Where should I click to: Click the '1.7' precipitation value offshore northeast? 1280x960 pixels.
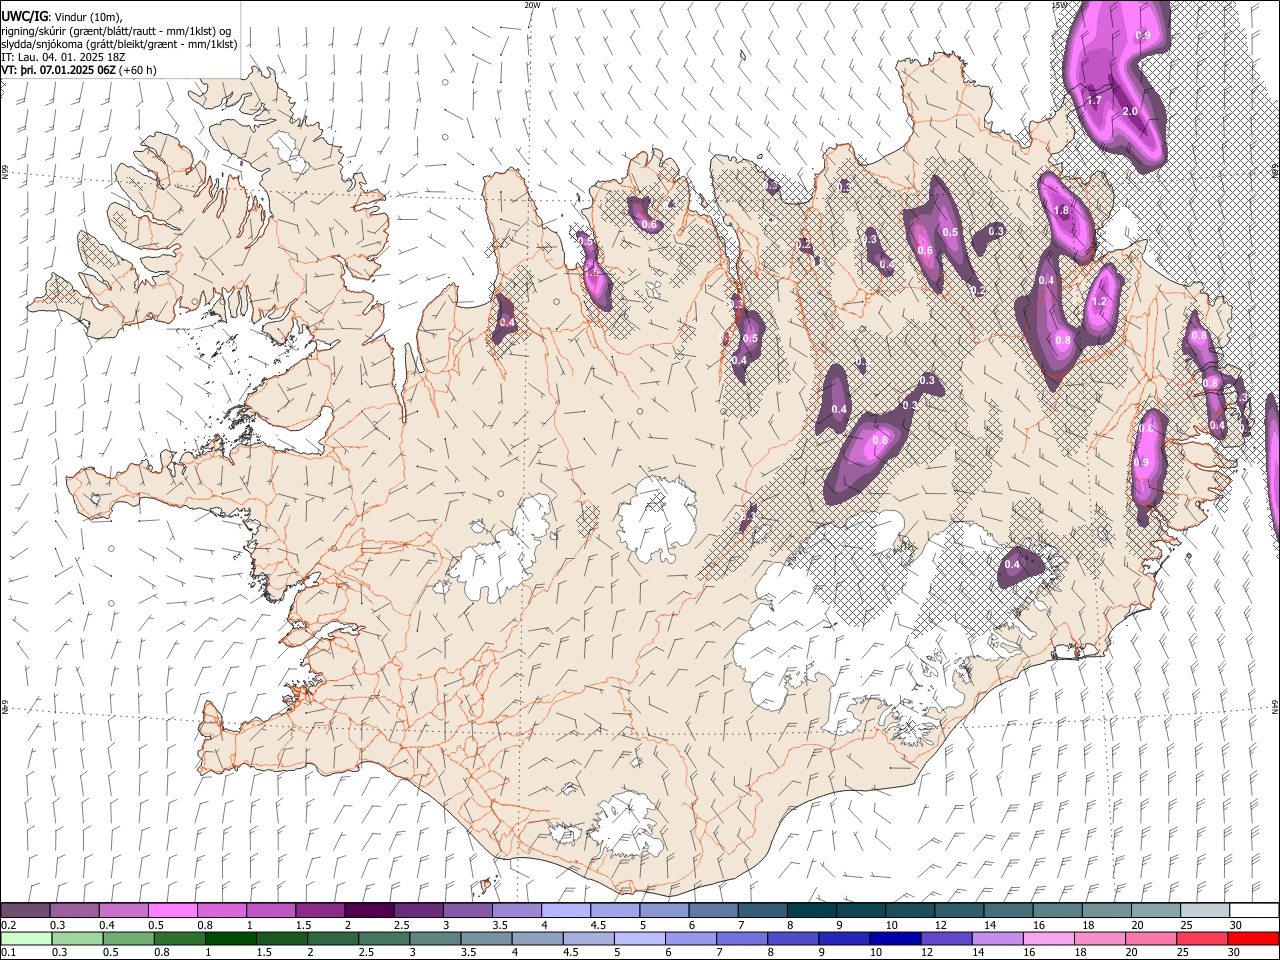[x=1094, y=100]
